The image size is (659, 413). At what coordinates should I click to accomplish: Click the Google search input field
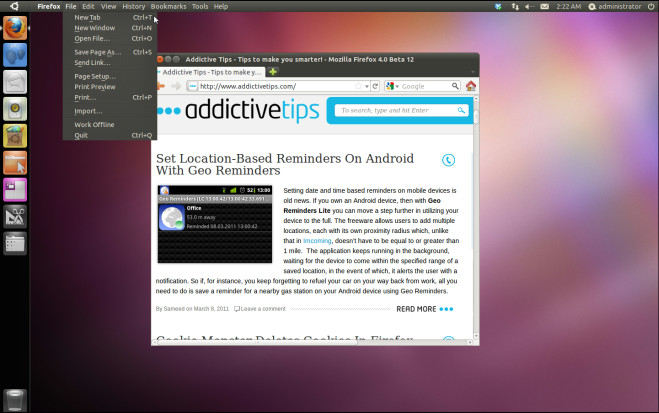pos(425,86)
